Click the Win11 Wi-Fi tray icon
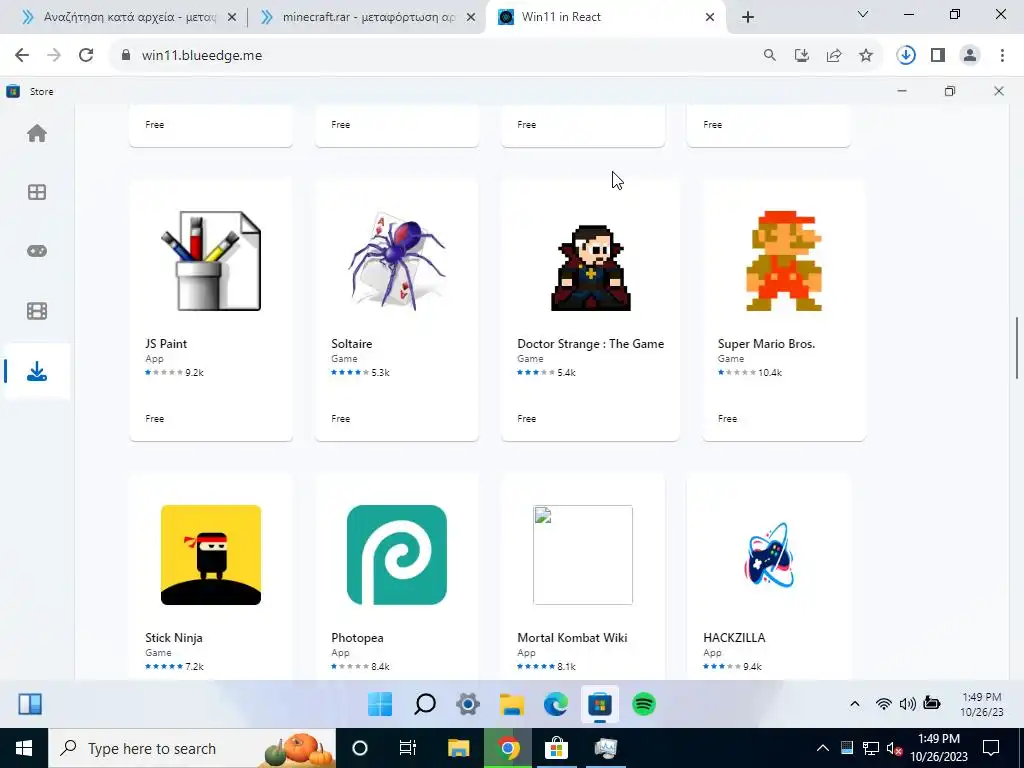Image resolution: width=1024 pixels, height=768 pixels. pos(884,704)
